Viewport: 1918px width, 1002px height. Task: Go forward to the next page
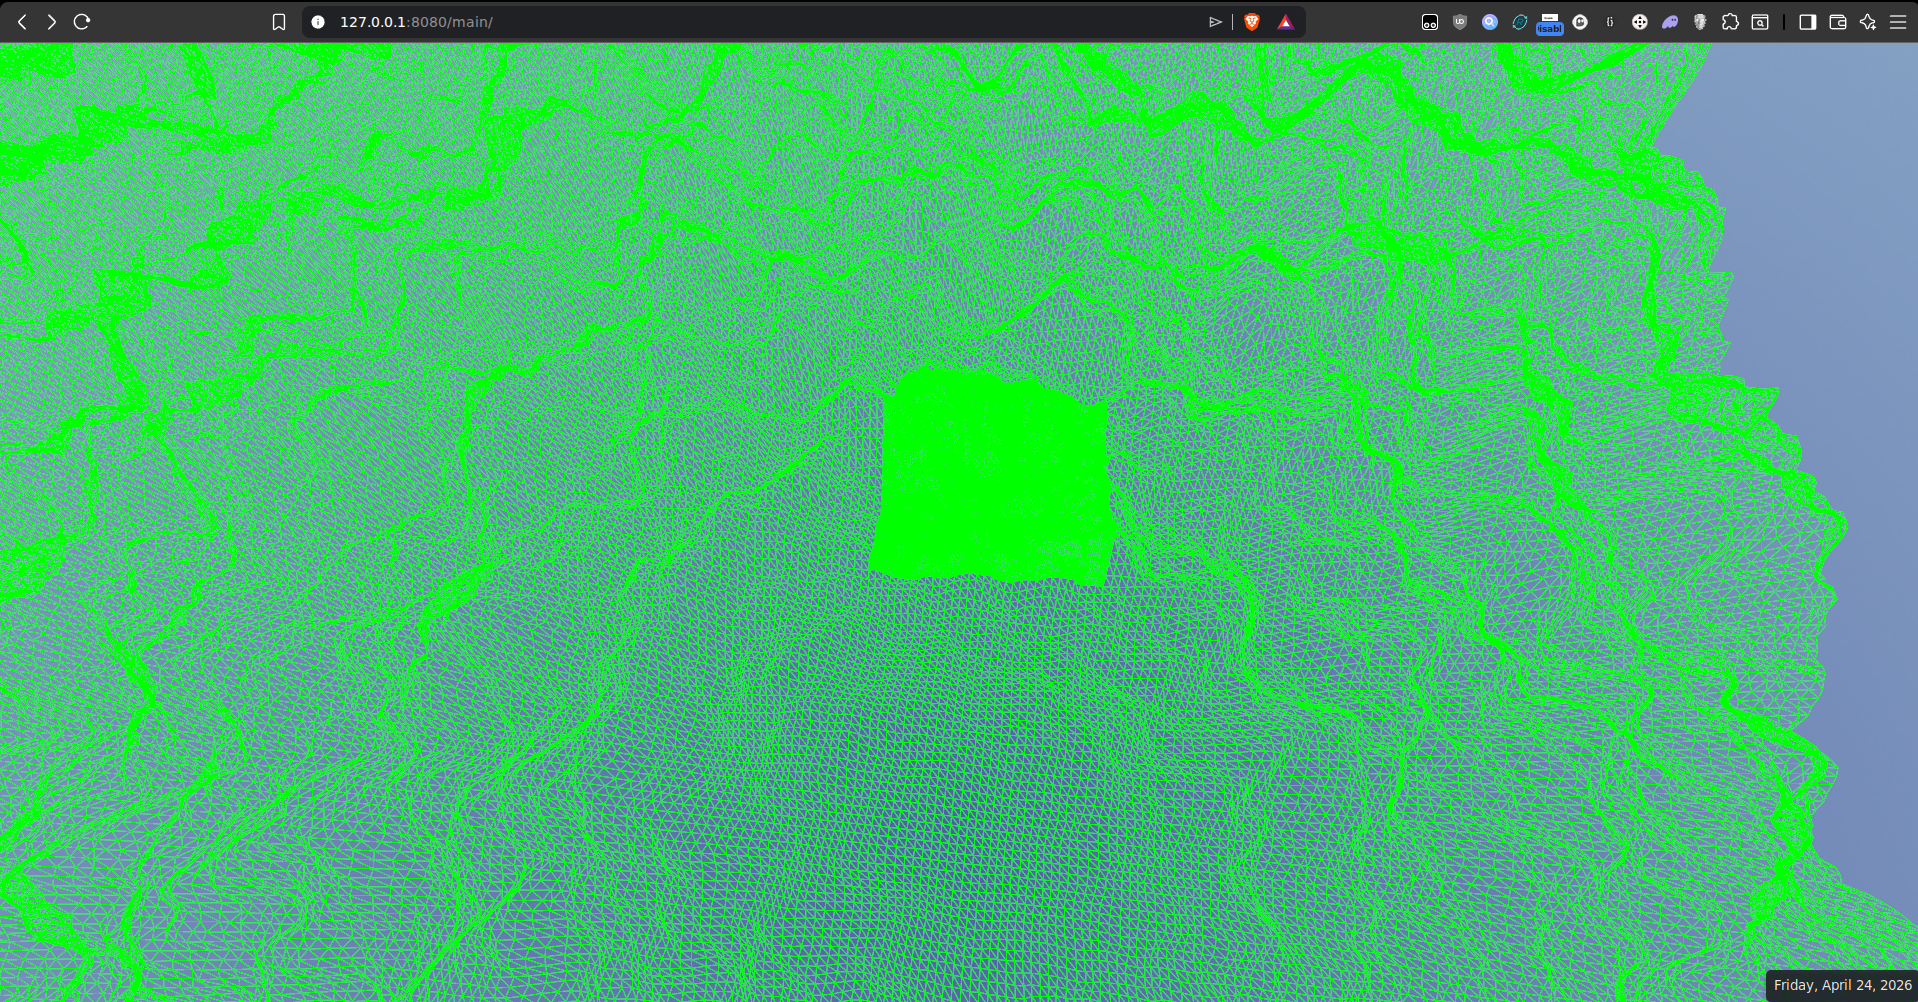(x=52, y=22)
